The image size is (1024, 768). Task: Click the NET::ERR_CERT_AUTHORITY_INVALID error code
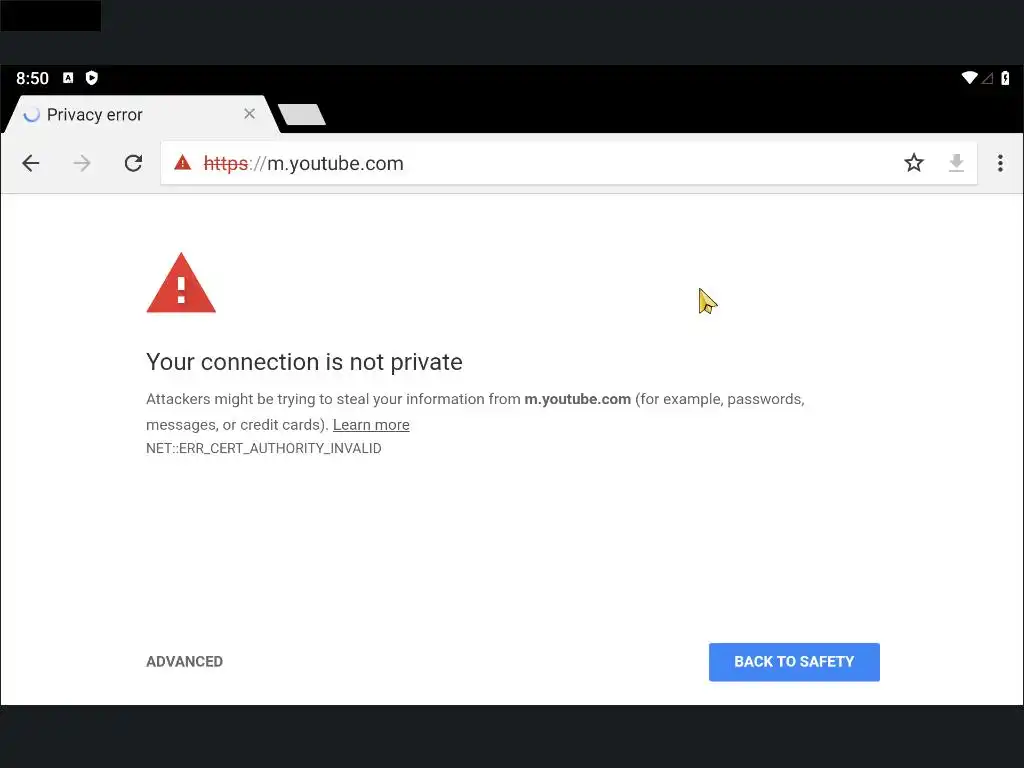pos(264,448)
